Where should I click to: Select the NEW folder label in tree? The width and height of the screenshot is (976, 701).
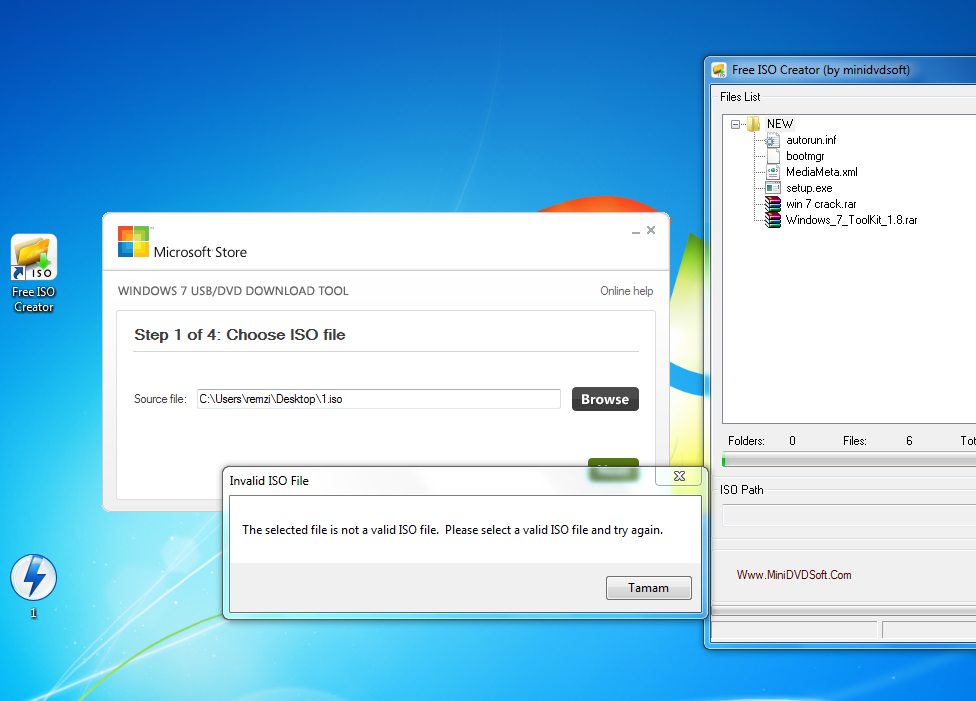click(779, 124)
